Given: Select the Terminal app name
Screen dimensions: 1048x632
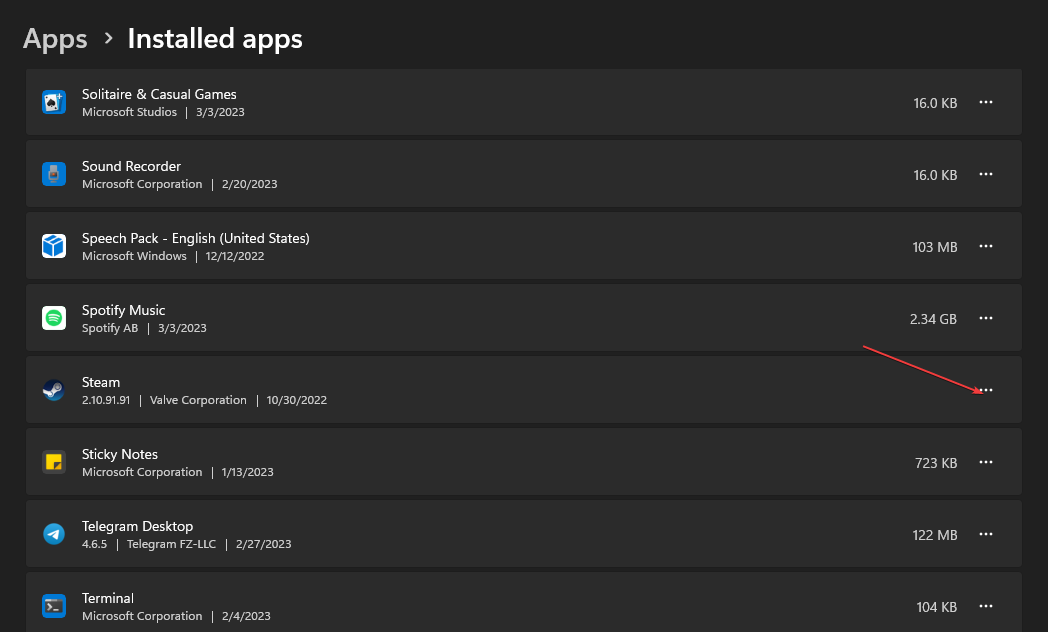Looking at the screenshot, I should coord(108,599).
